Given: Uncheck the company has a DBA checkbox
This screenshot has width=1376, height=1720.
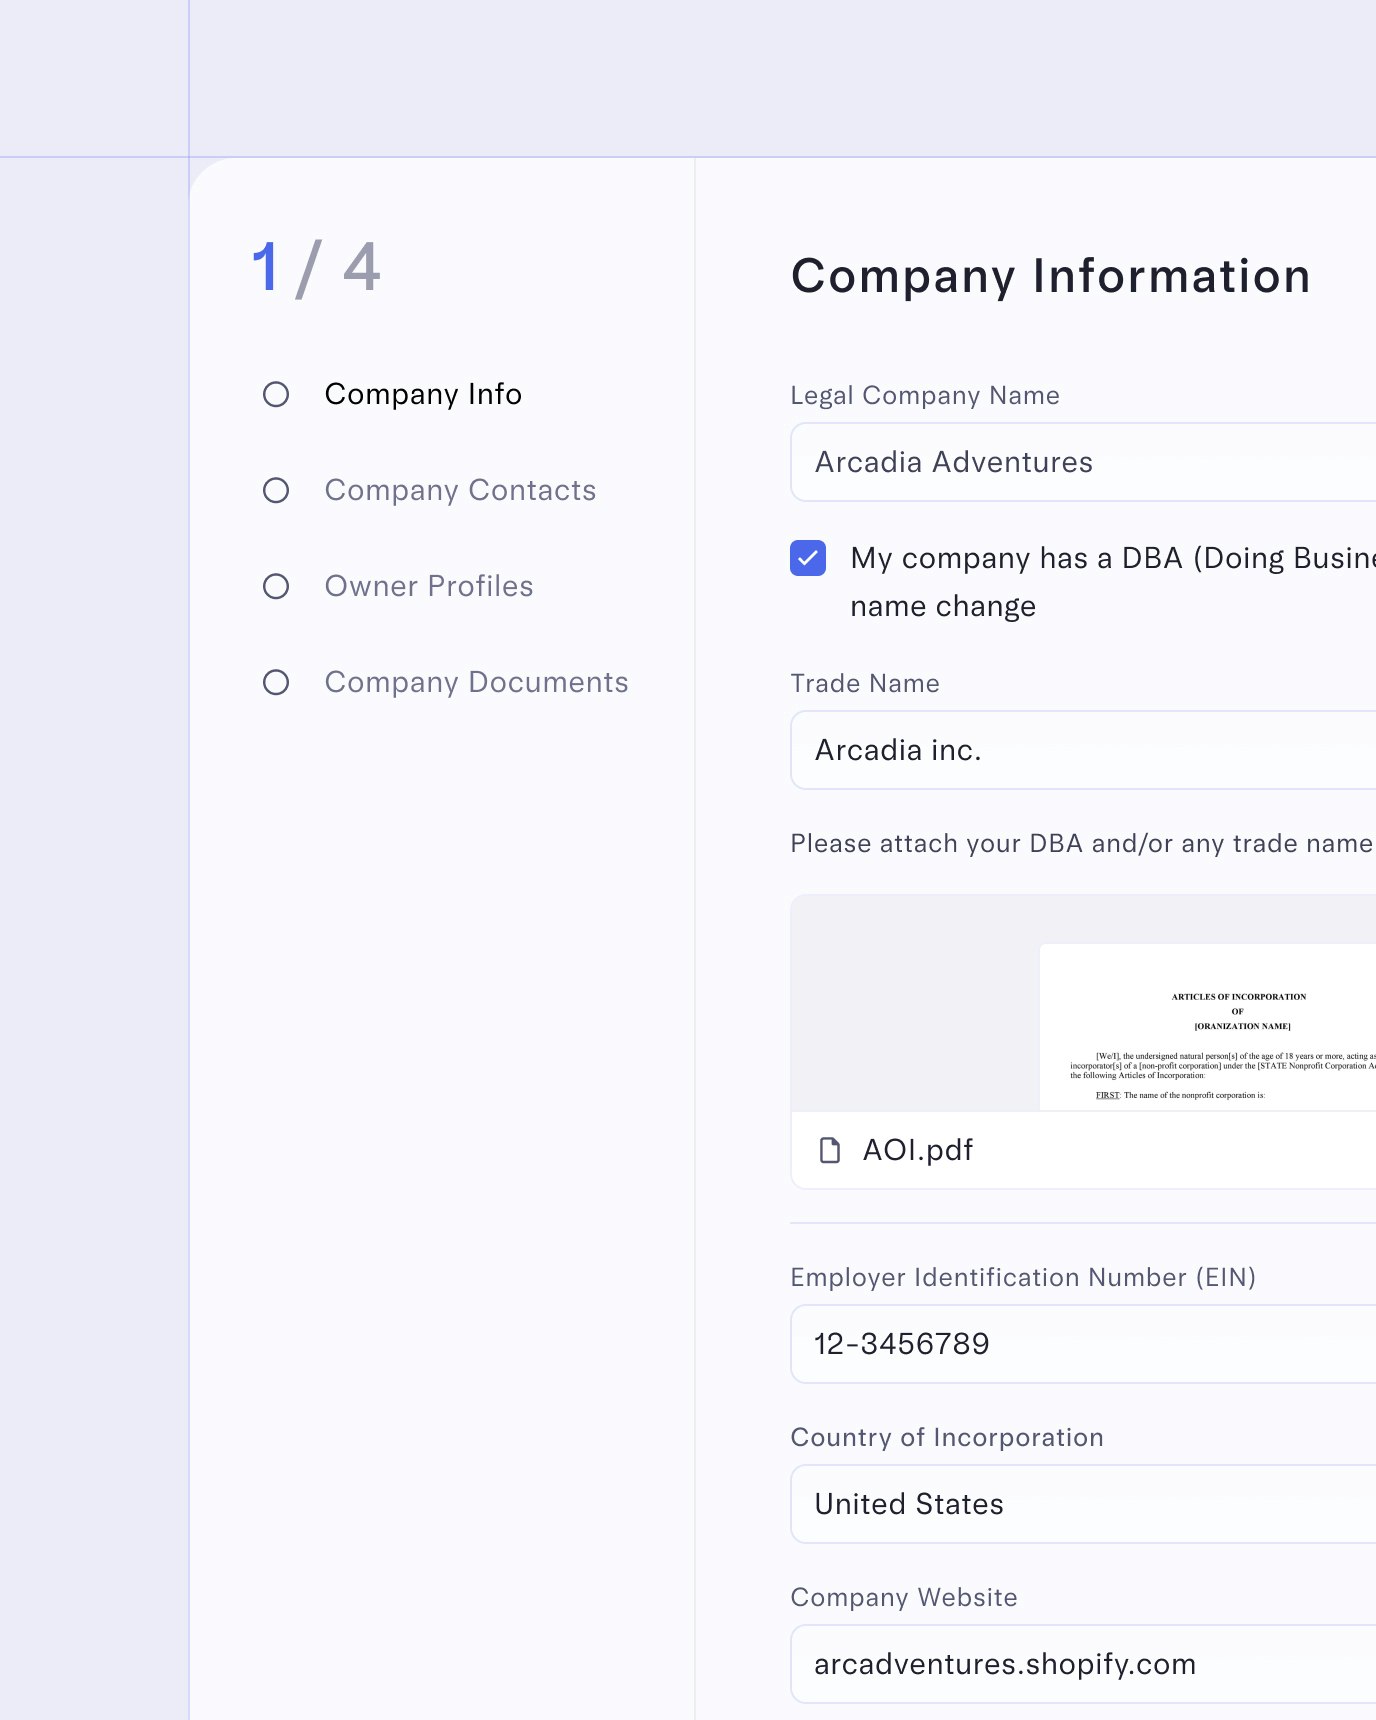Looking at the screenshot, I should [808, 558].
